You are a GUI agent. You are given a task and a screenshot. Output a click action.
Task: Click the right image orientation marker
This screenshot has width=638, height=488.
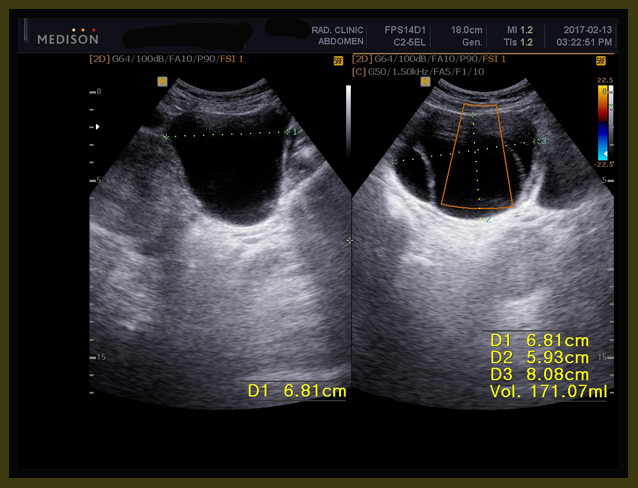425,82
